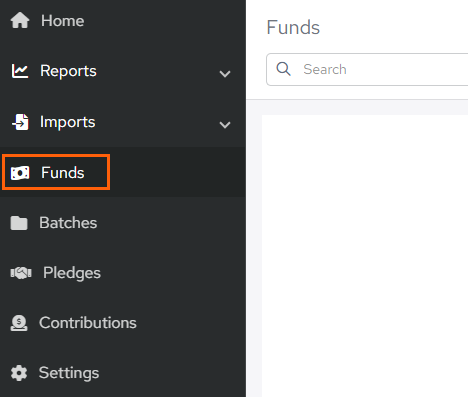The width and height of the screenshot is (468, 397).
Task: Click the Pledges handshake icon
Action: (21, 273)
